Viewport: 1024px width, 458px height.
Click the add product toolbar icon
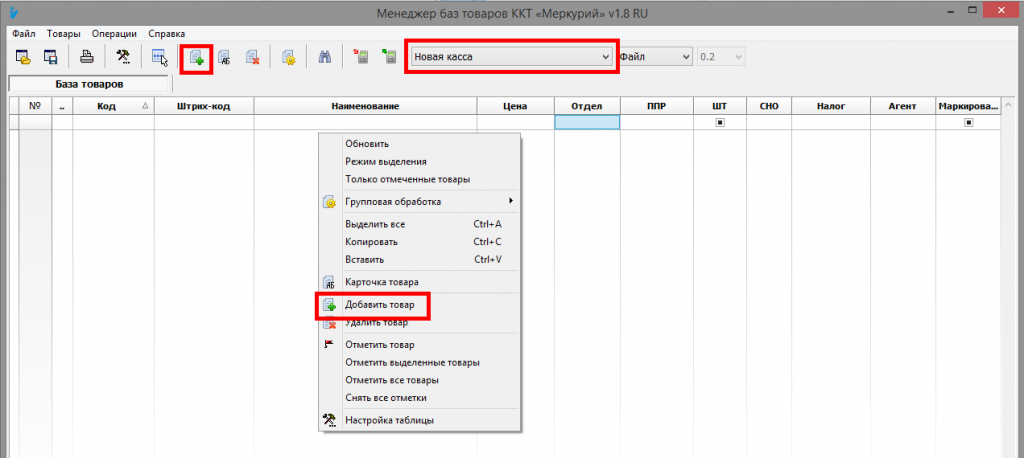click(196, 57)
